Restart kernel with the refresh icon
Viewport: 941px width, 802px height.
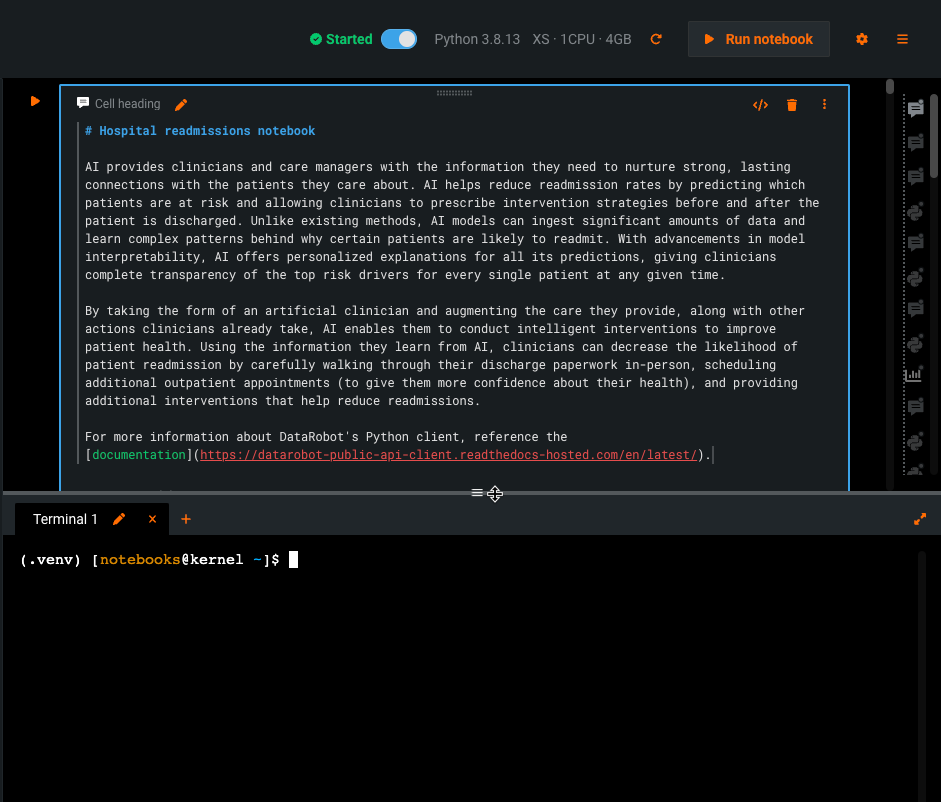tap(656, 40)
